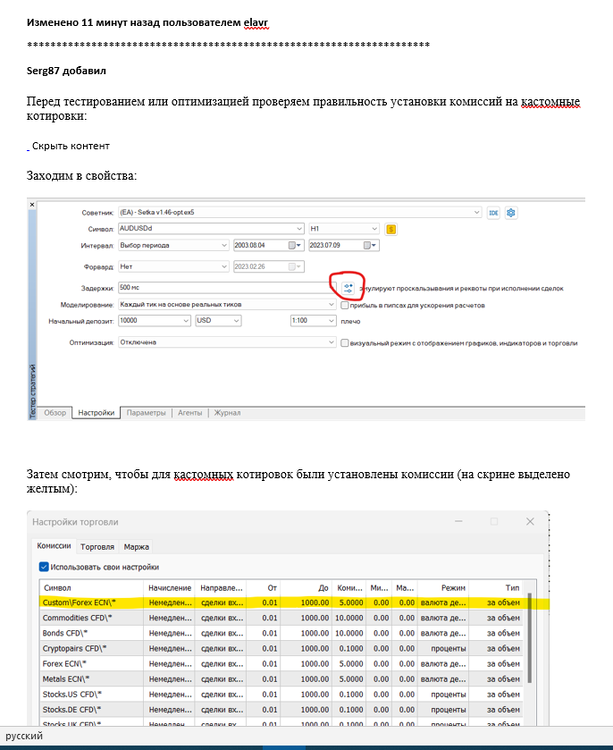Click the commissions table vertical scrollbar
Screen dimensions: 613x750
click(x=529, y=638)
